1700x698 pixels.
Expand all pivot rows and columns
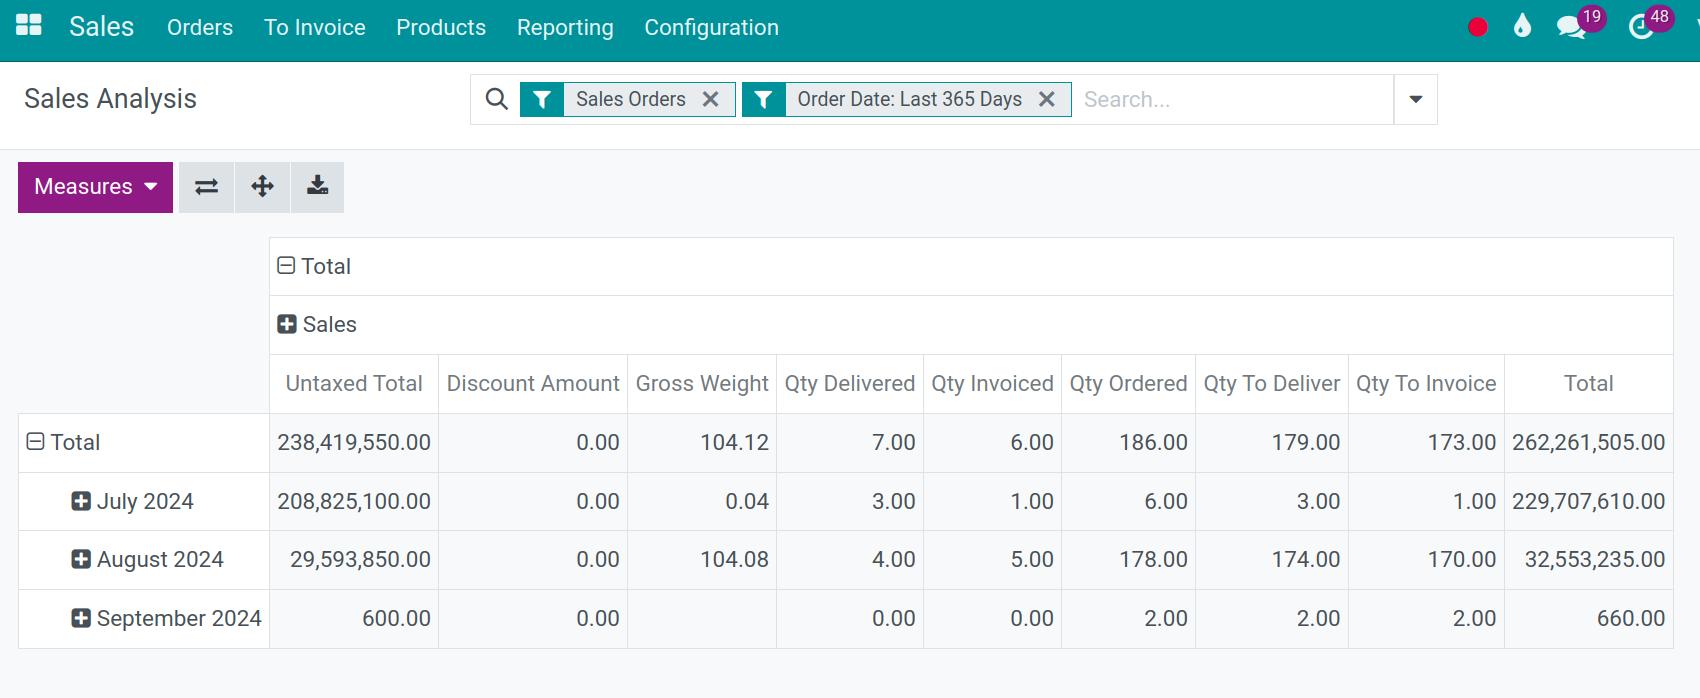click(262, 187)
